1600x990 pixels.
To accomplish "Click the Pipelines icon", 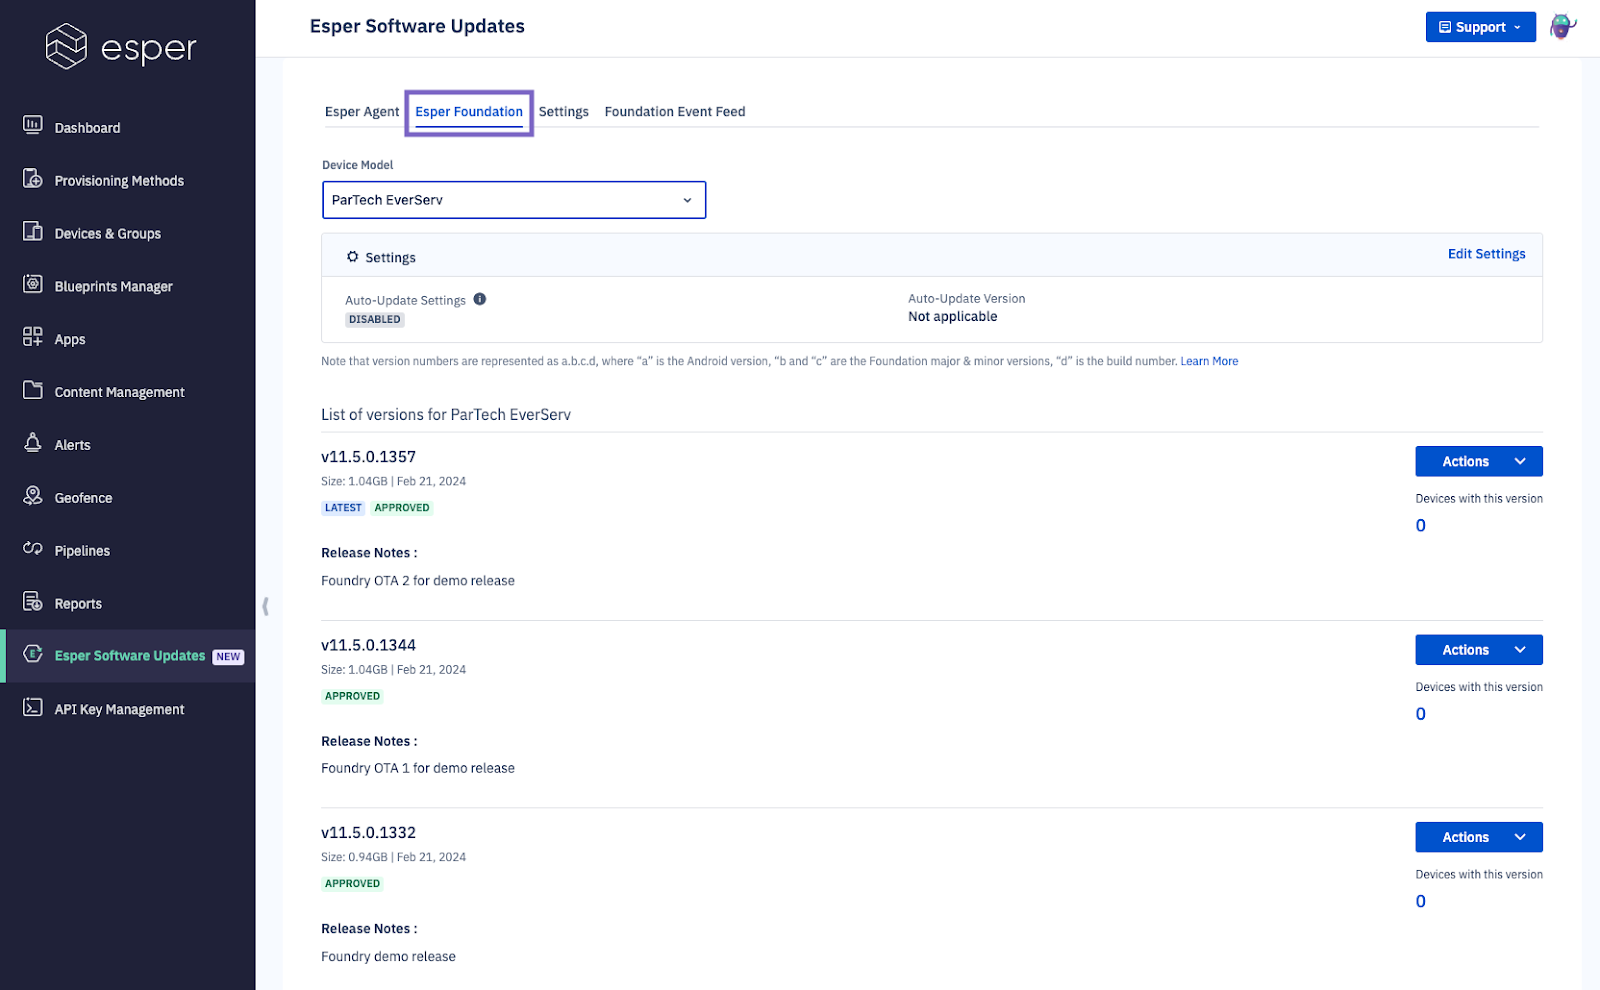I will click(33, 549).
